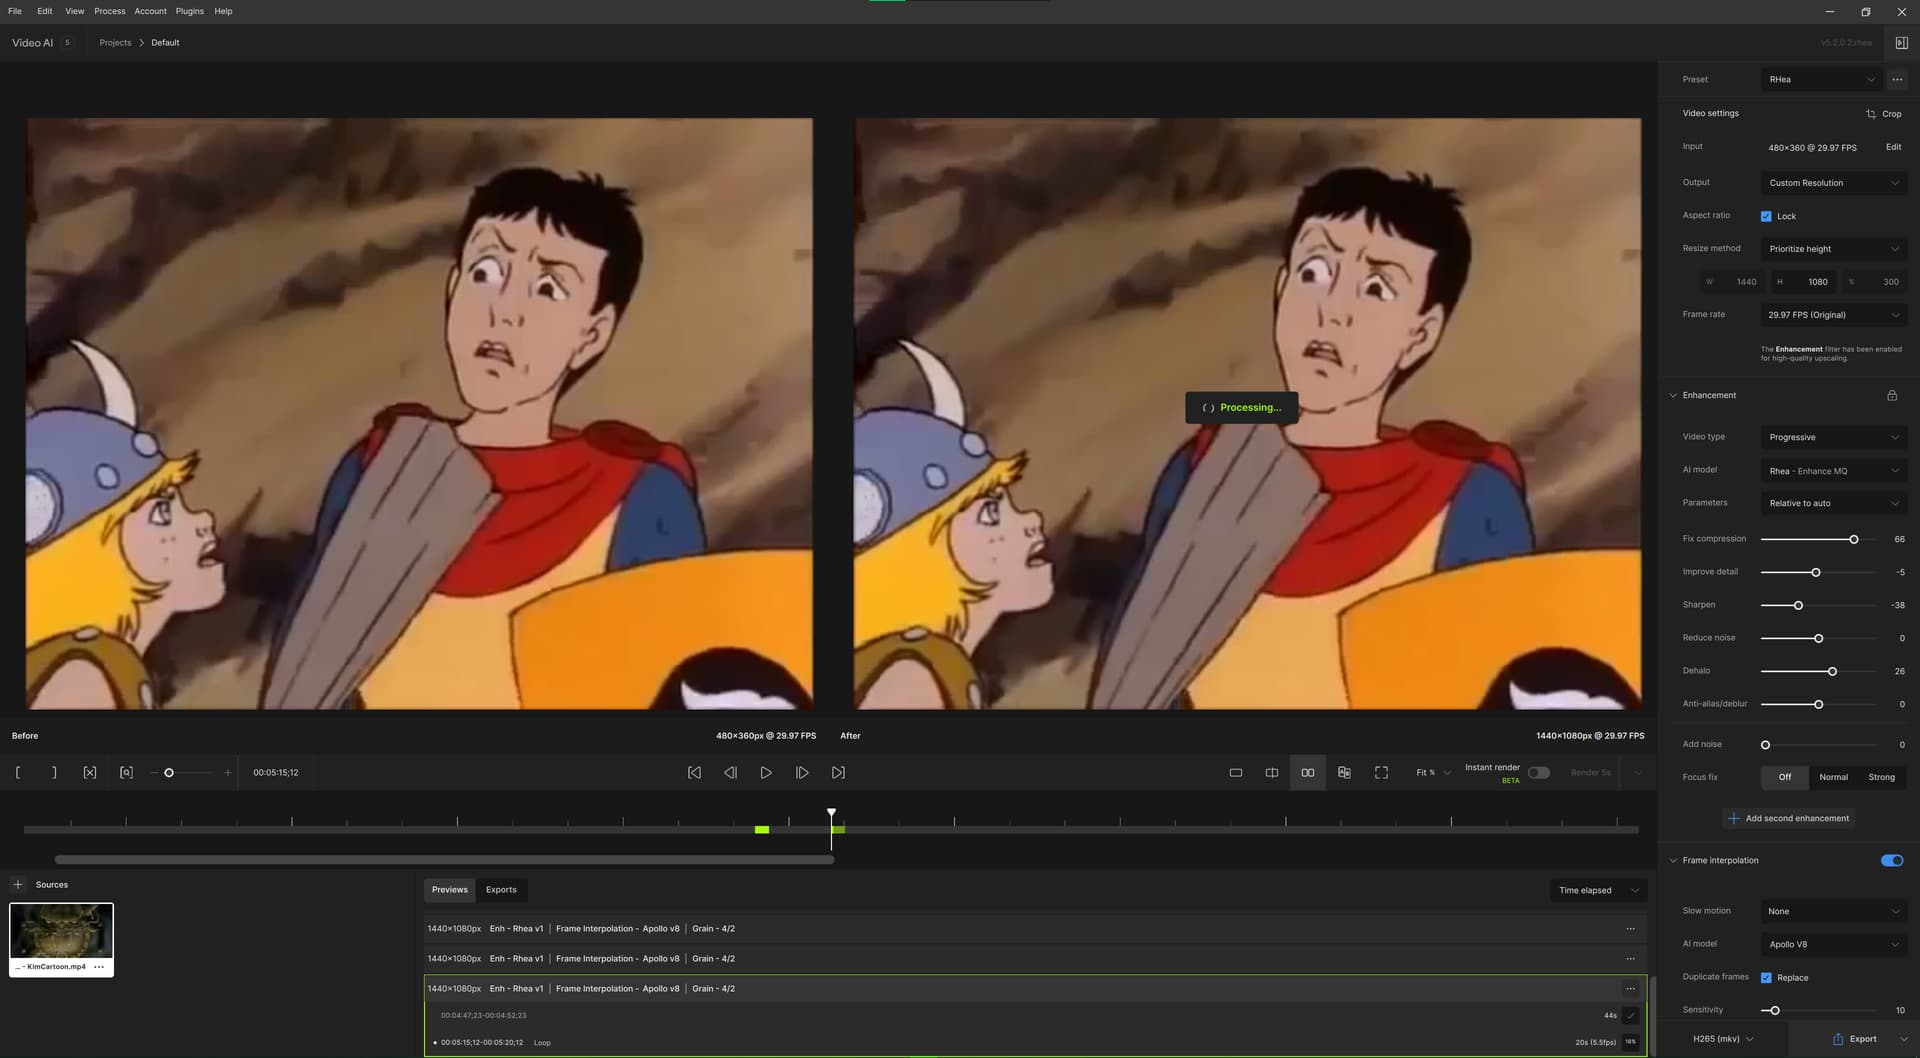1920x1058 pixels.
Task: Expand the Frame rate dropdown
Action: (1833, 315)
